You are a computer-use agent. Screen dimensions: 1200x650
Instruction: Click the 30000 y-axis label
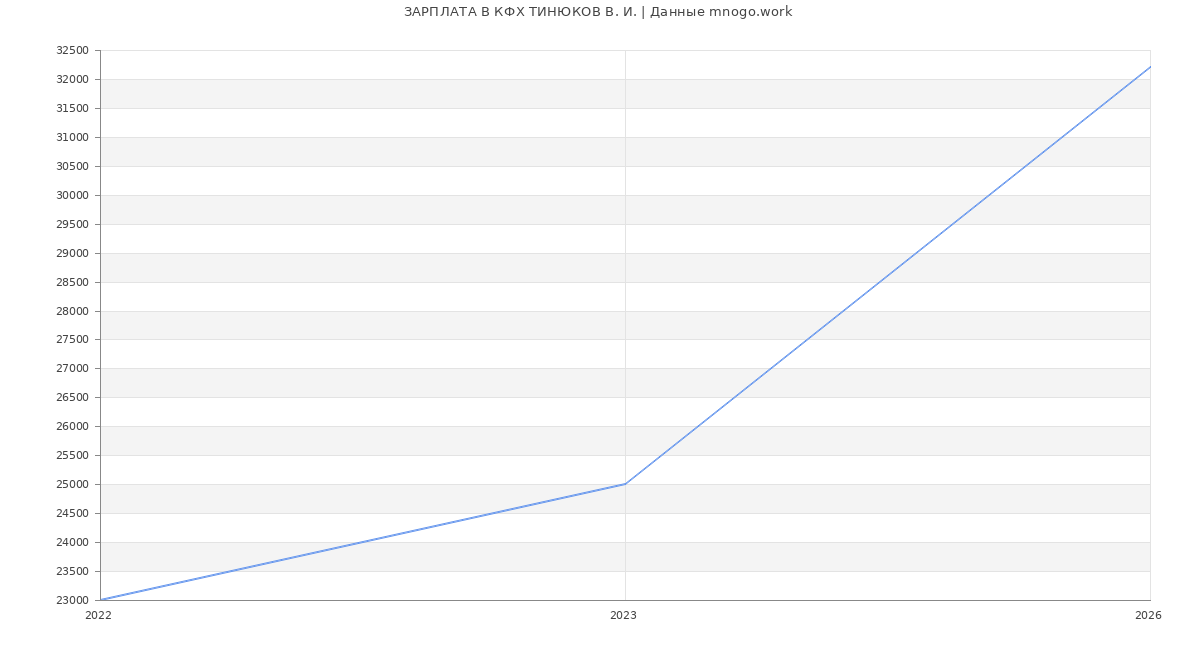coord(71,196)
